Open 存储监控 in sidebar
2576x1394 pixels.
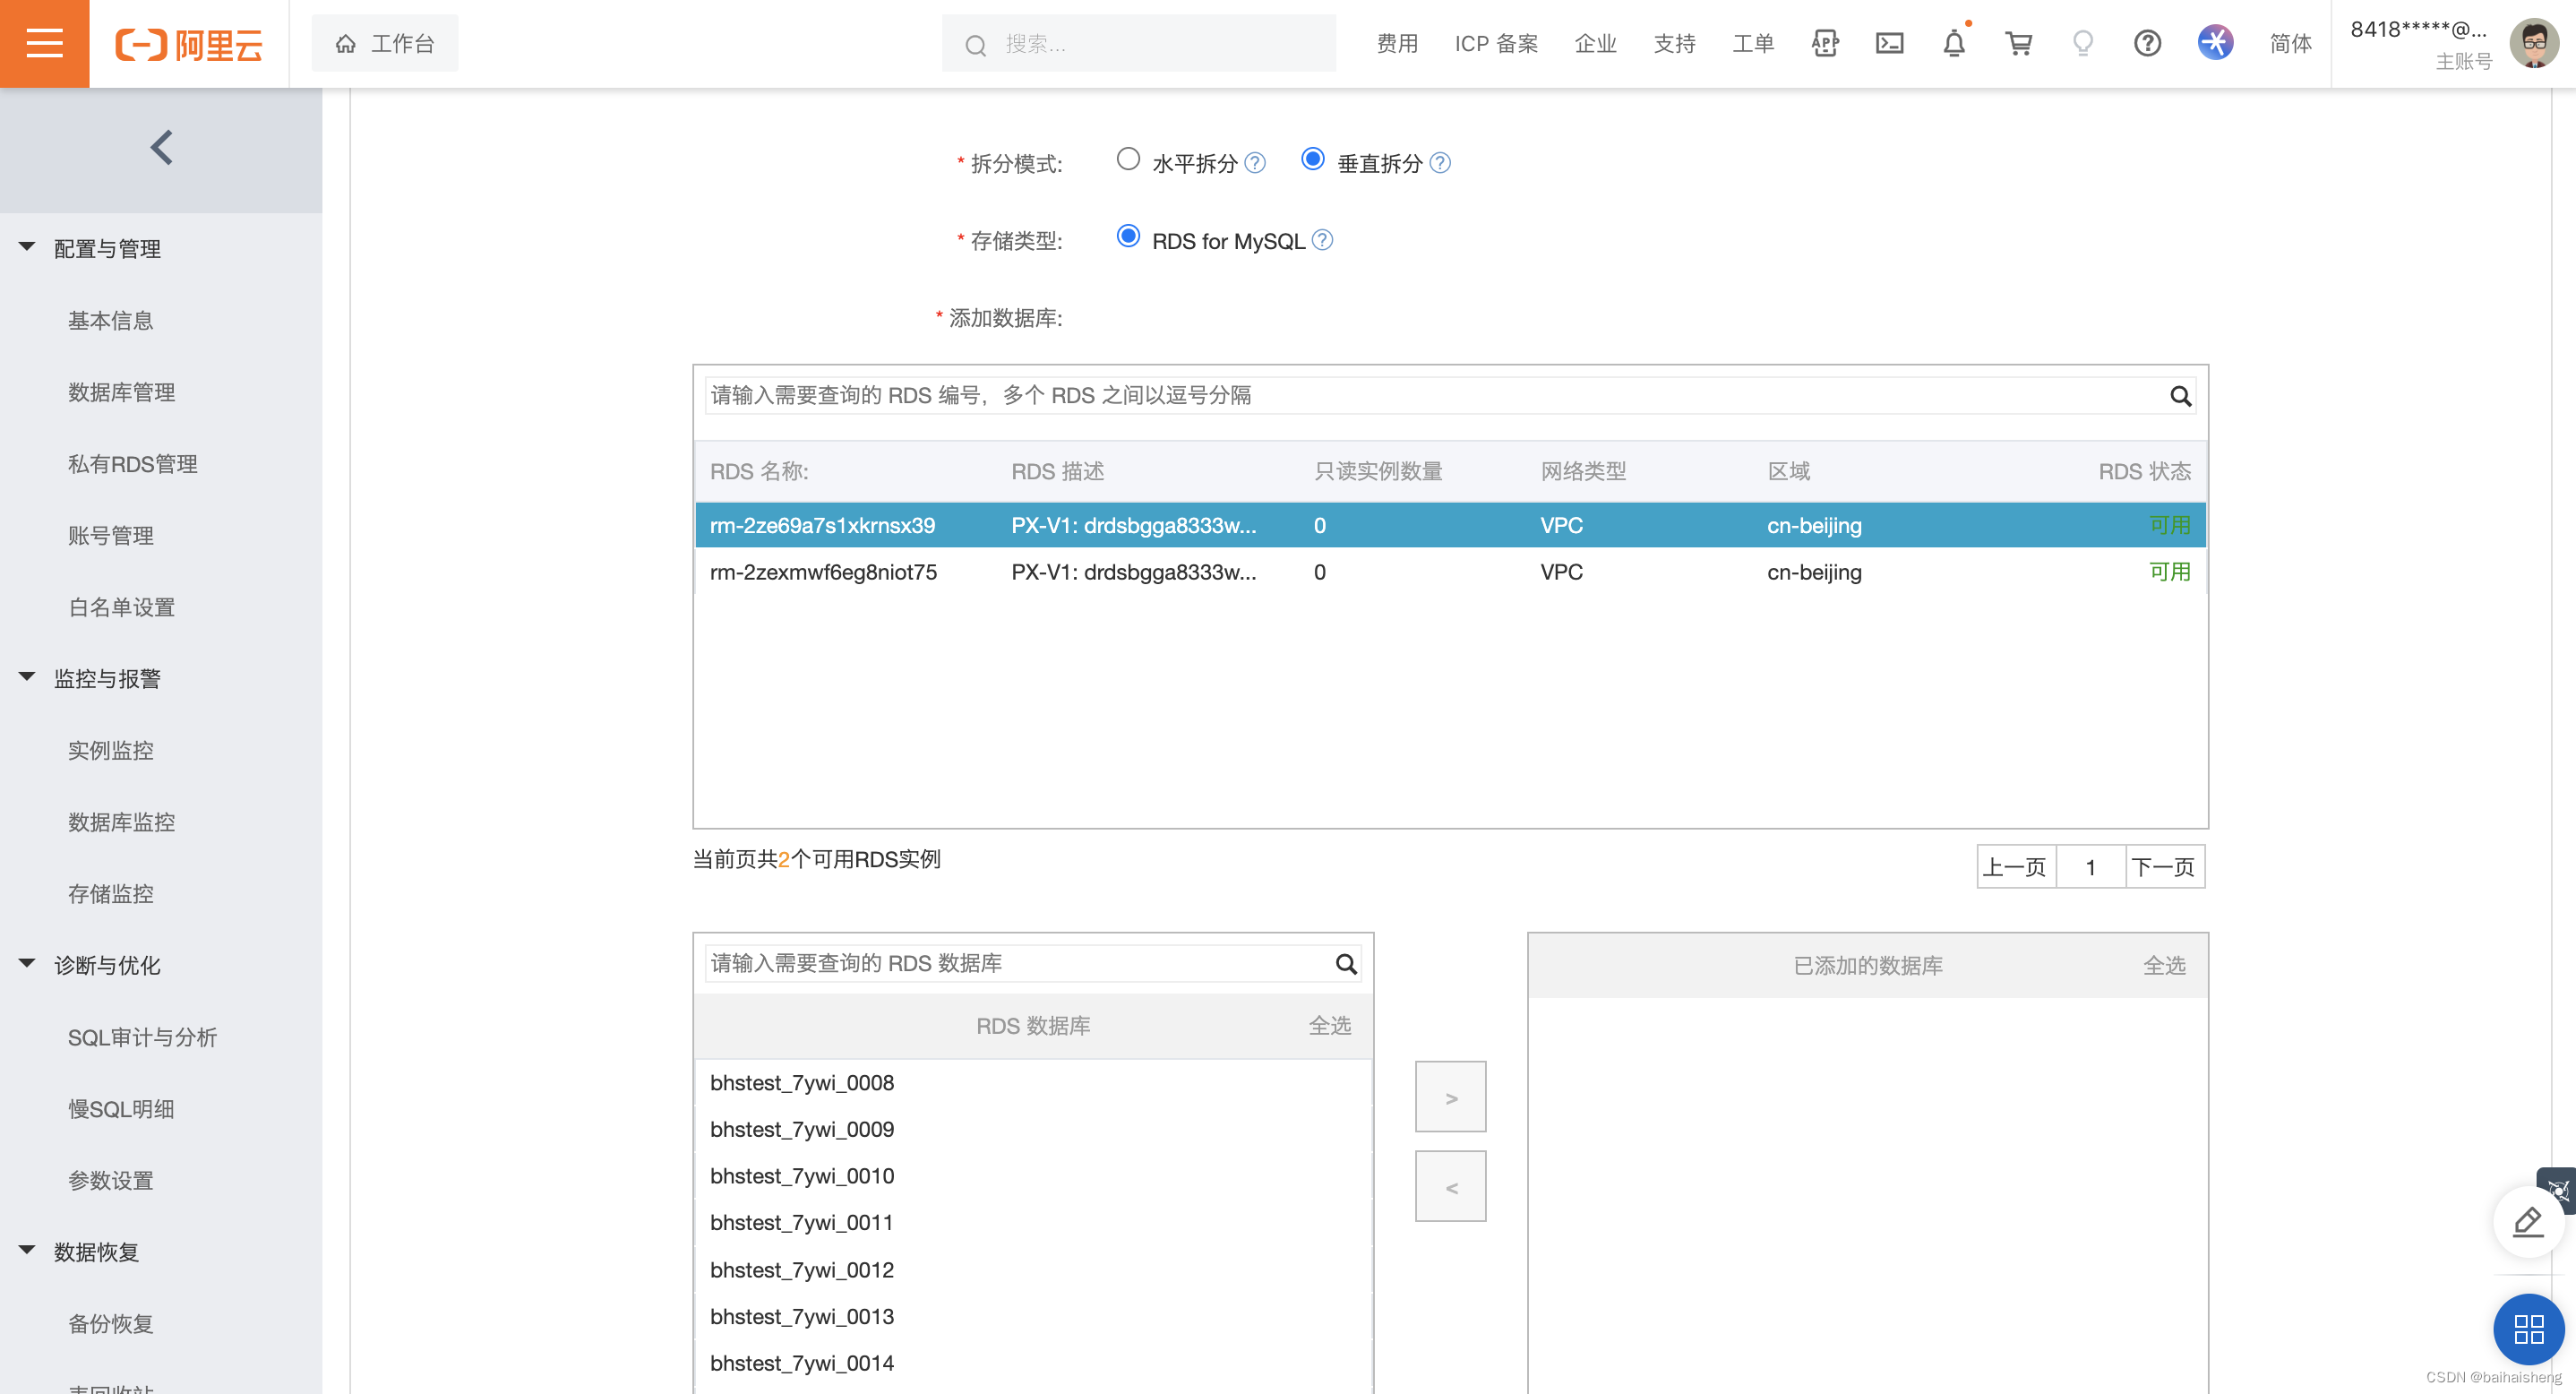click(x=111, y=894)
